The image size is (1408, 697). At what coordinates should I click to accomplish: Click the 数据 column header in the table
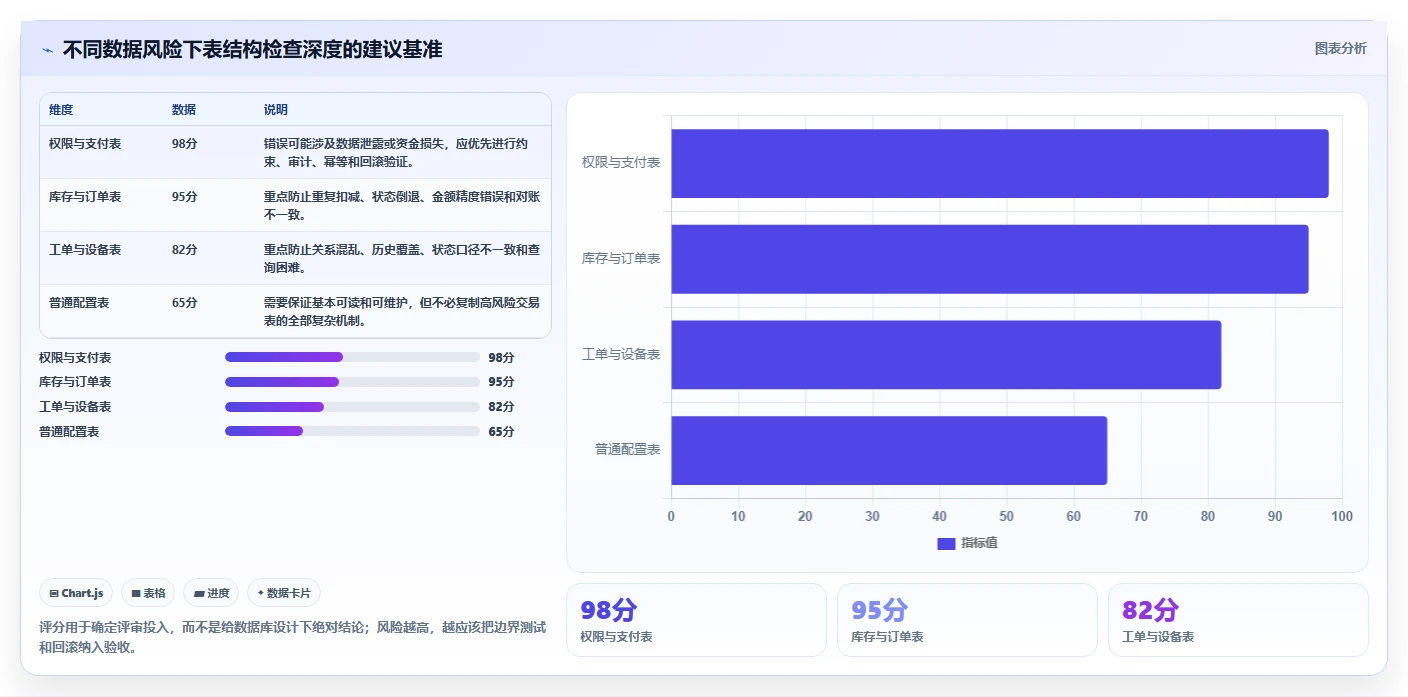(184, 110)
